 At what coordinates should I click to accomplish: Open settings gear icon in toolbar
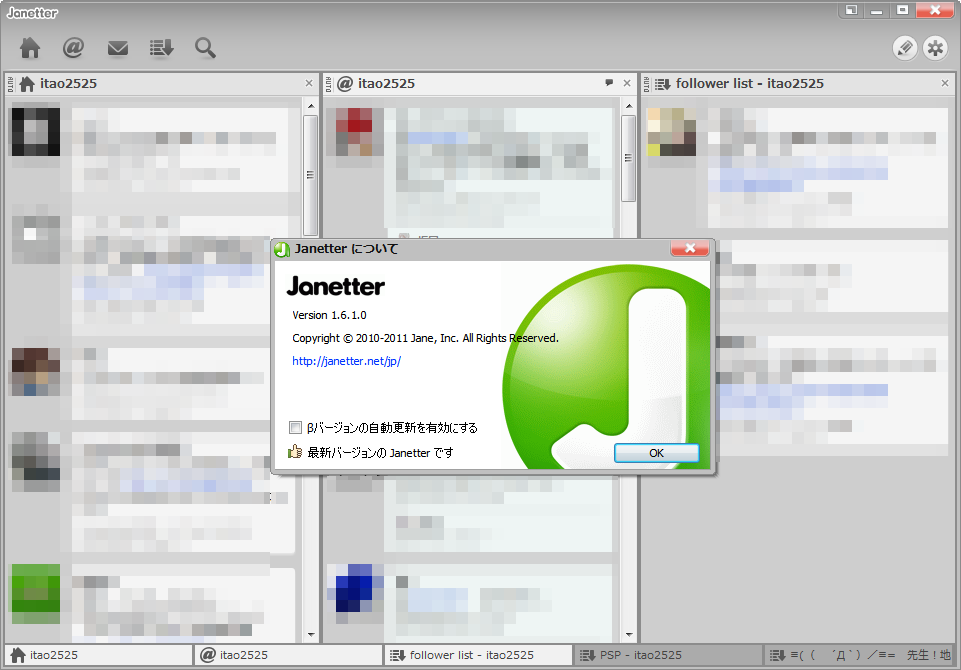tap(935, 48)
